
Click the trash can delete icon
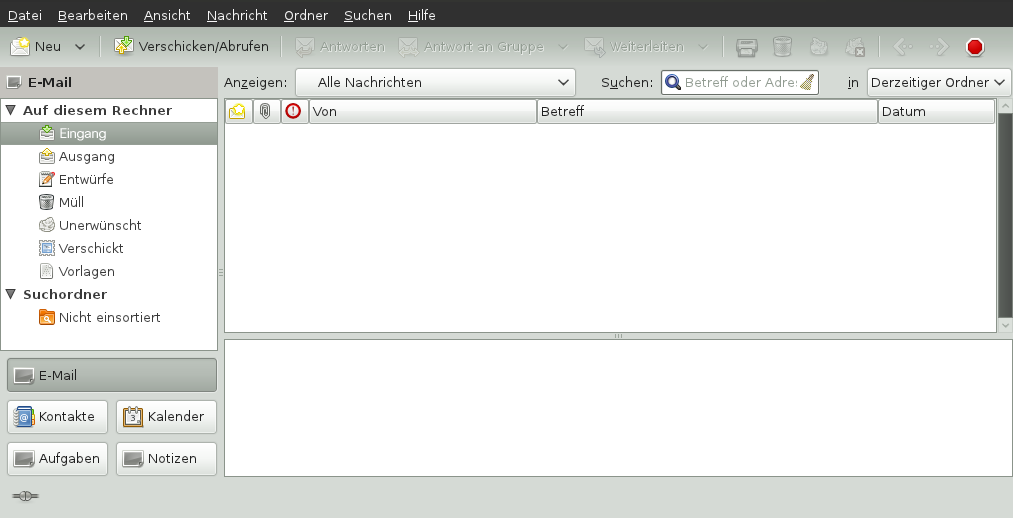pyautogui.click(x=783, y=47)
